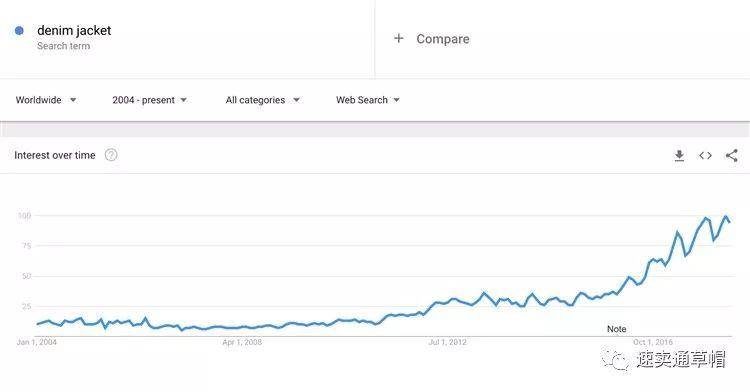This screenshot has width=750, height=392.
Task: Download the interest over time chart data
Action: (679, 155)
